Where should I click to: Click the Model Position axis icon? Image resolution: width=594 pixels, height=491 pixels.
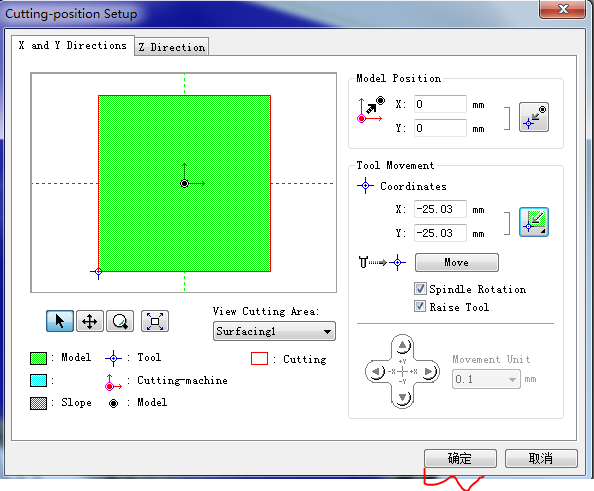click(x=371, y=110)
